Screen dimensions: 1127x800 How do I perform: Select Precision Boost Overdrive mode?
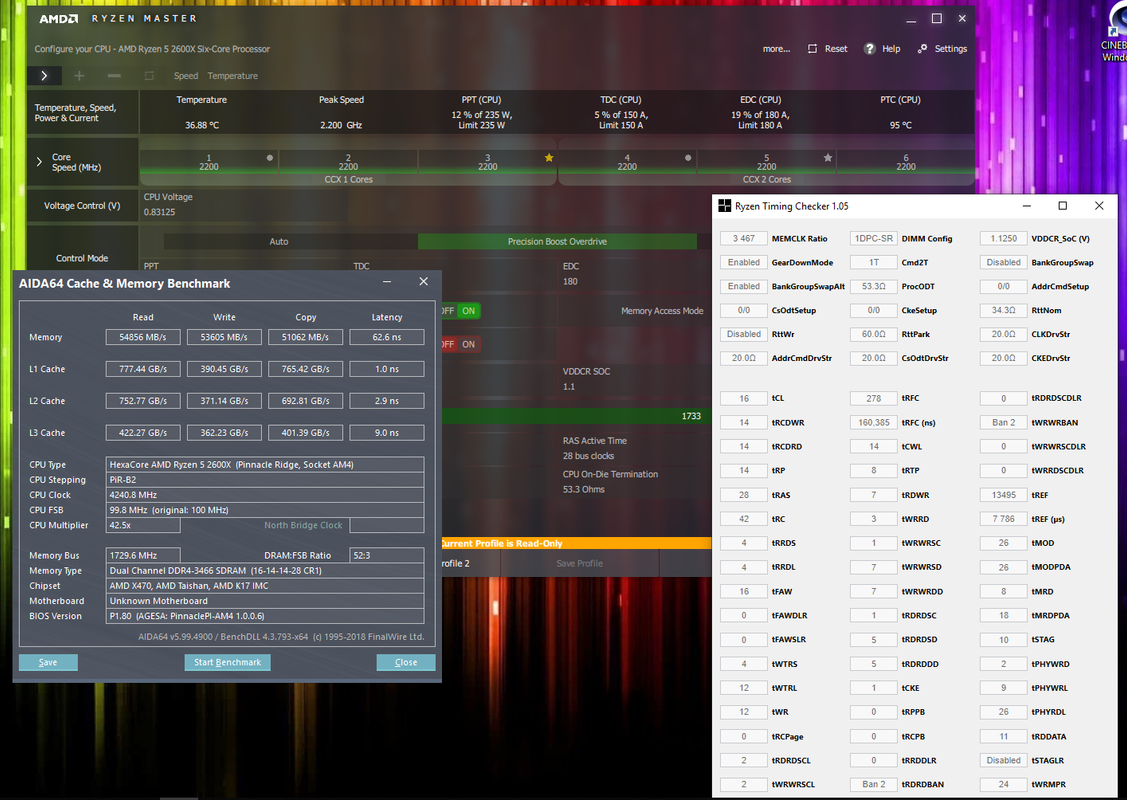(557, 242)
